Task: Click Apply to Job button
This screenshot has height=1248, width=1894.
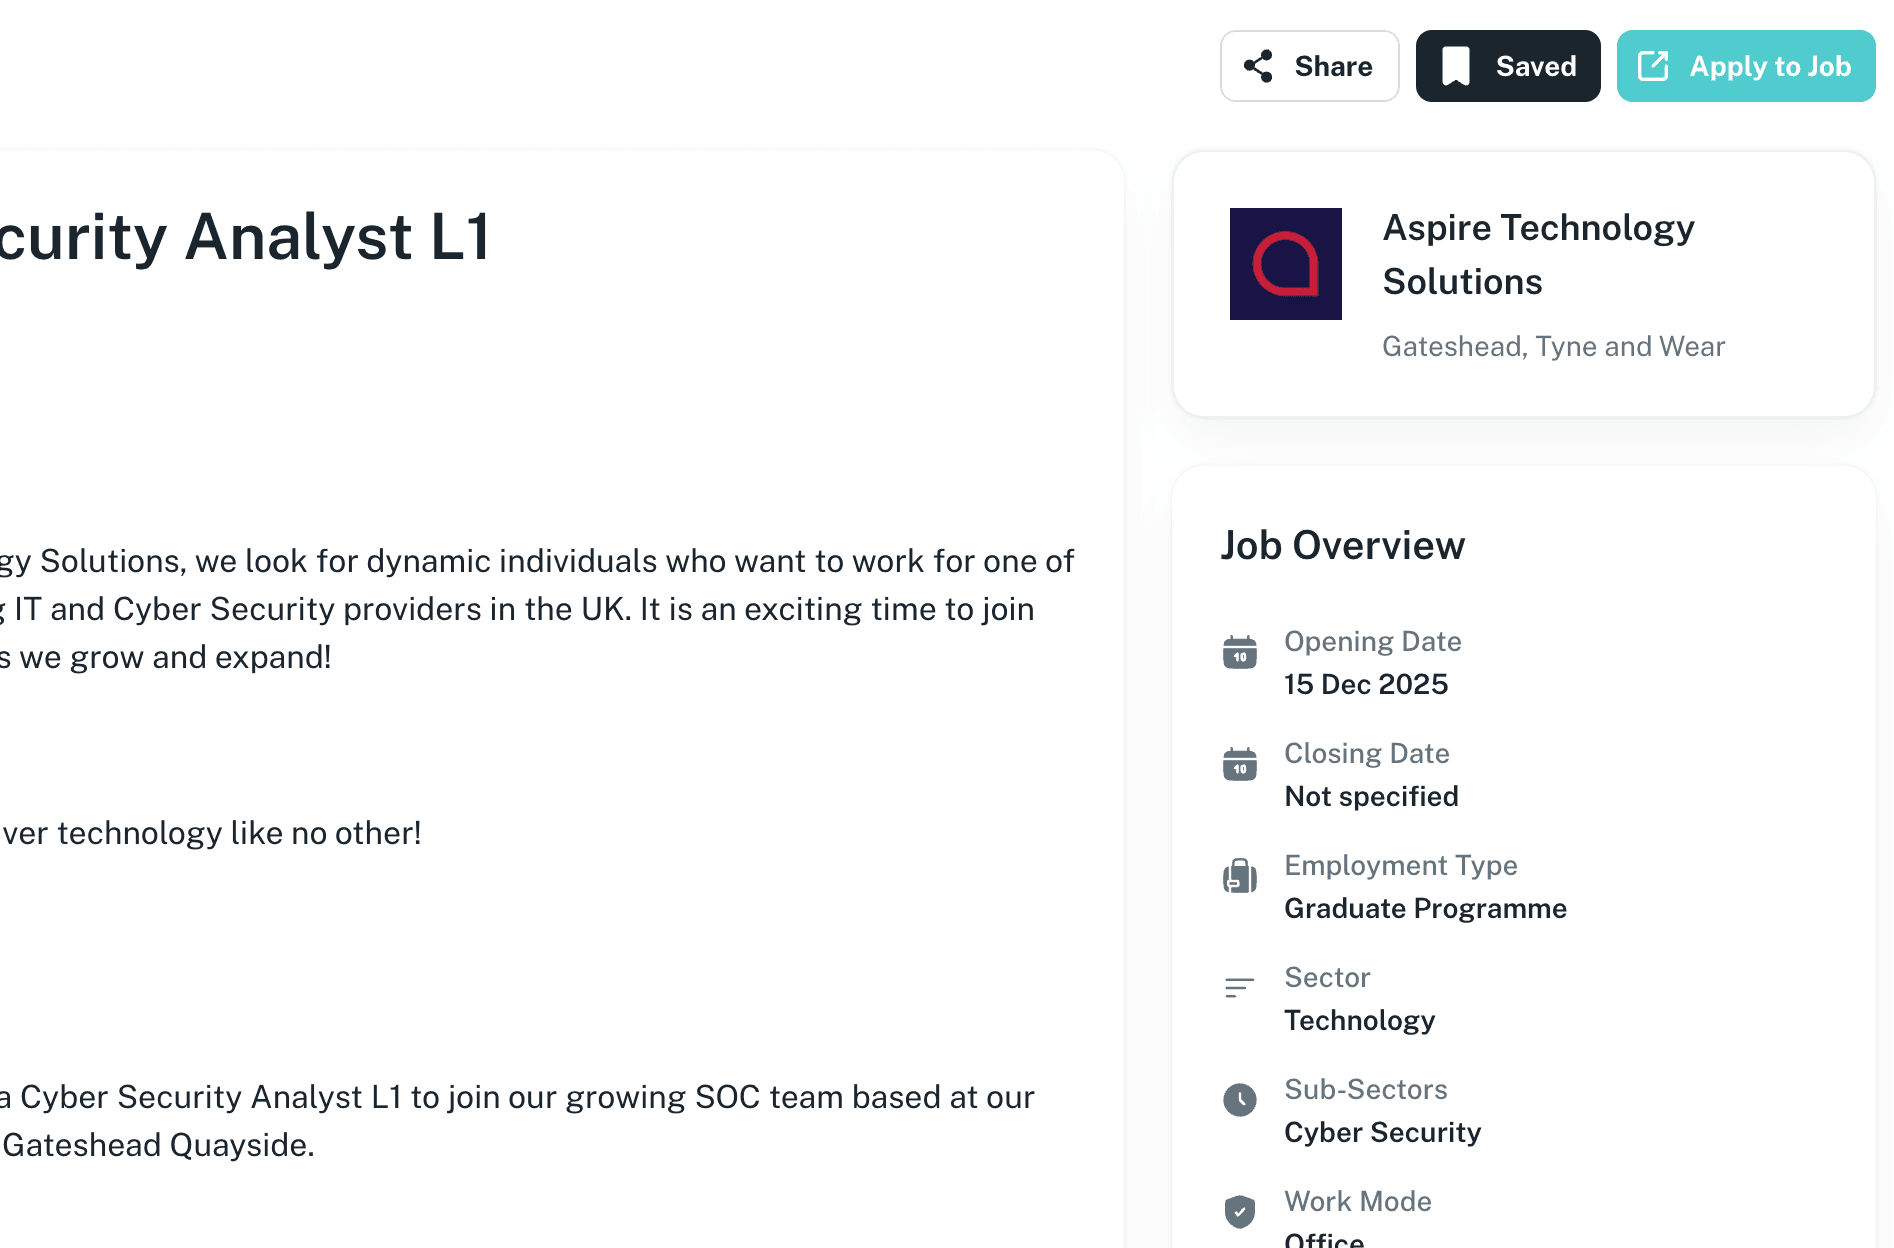Action: click(x=1746, y=66)
